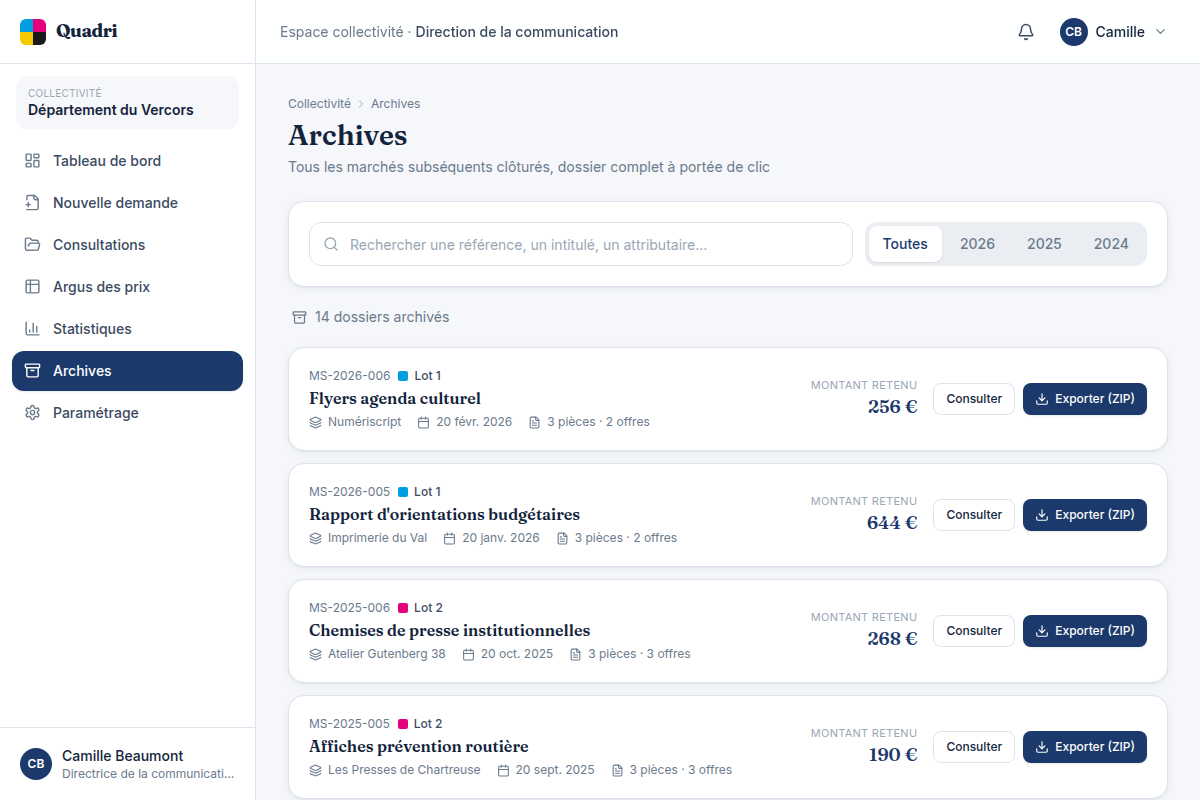Click layers icon next to Numériscript

(x=316, y=422)
